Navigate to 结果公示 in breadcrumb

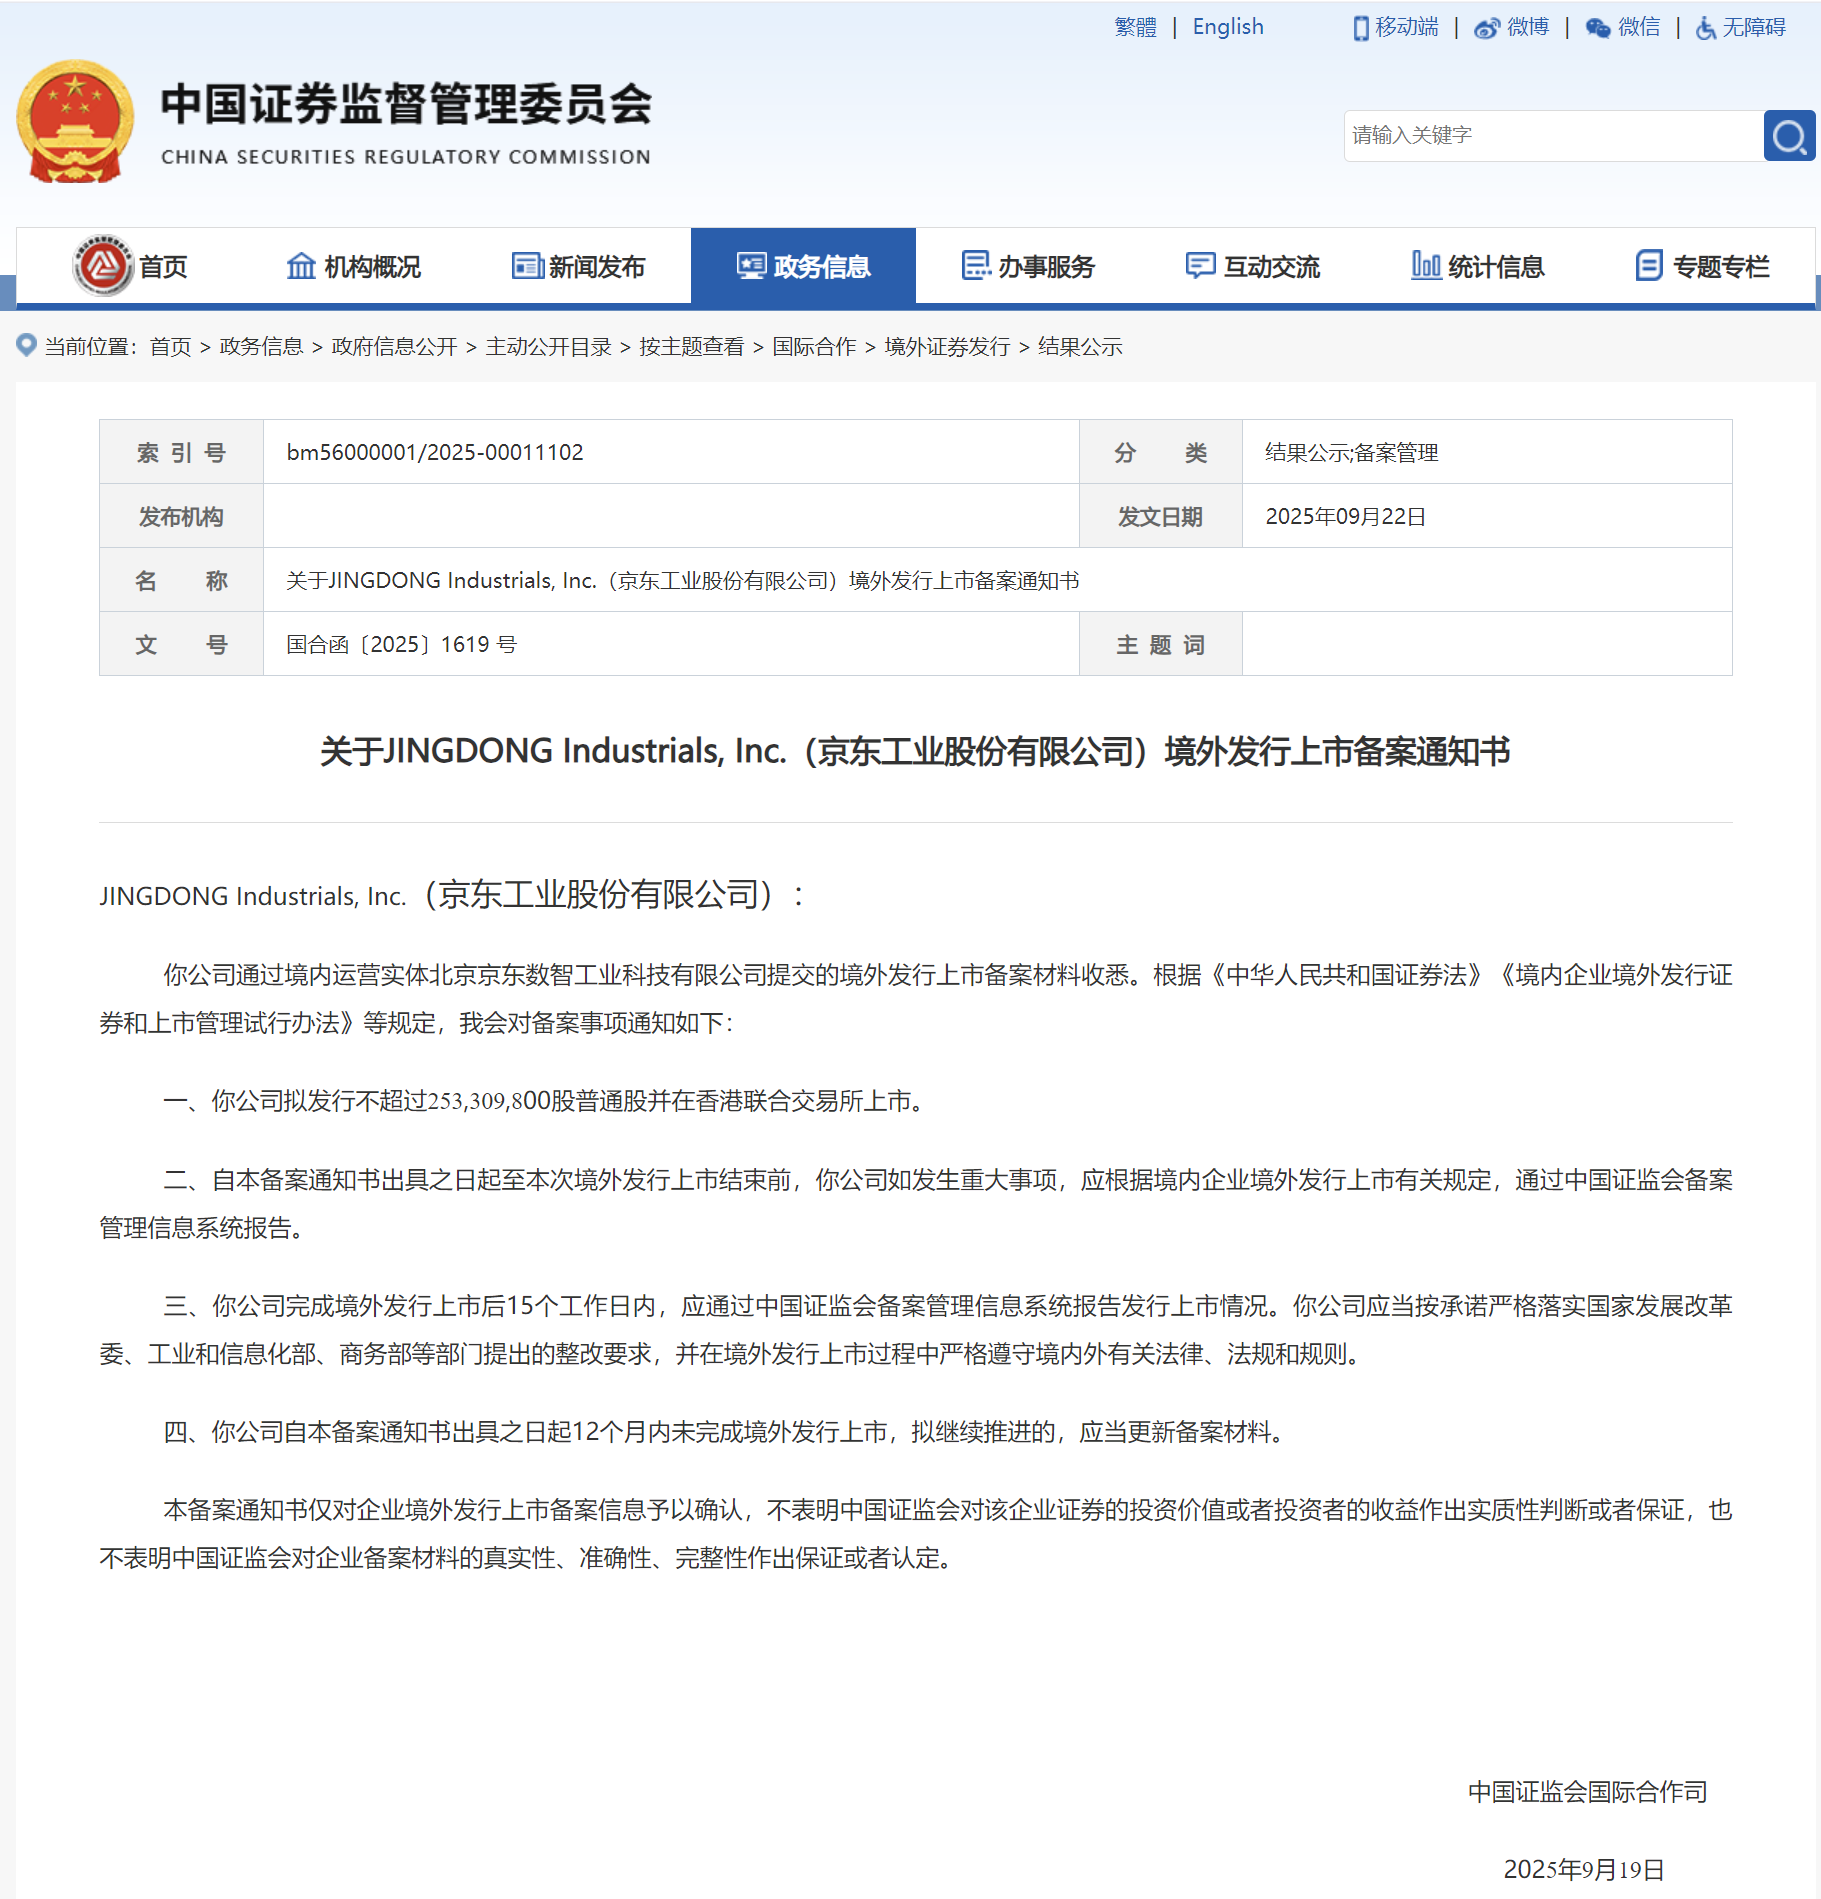click(x=1081, y=347)
